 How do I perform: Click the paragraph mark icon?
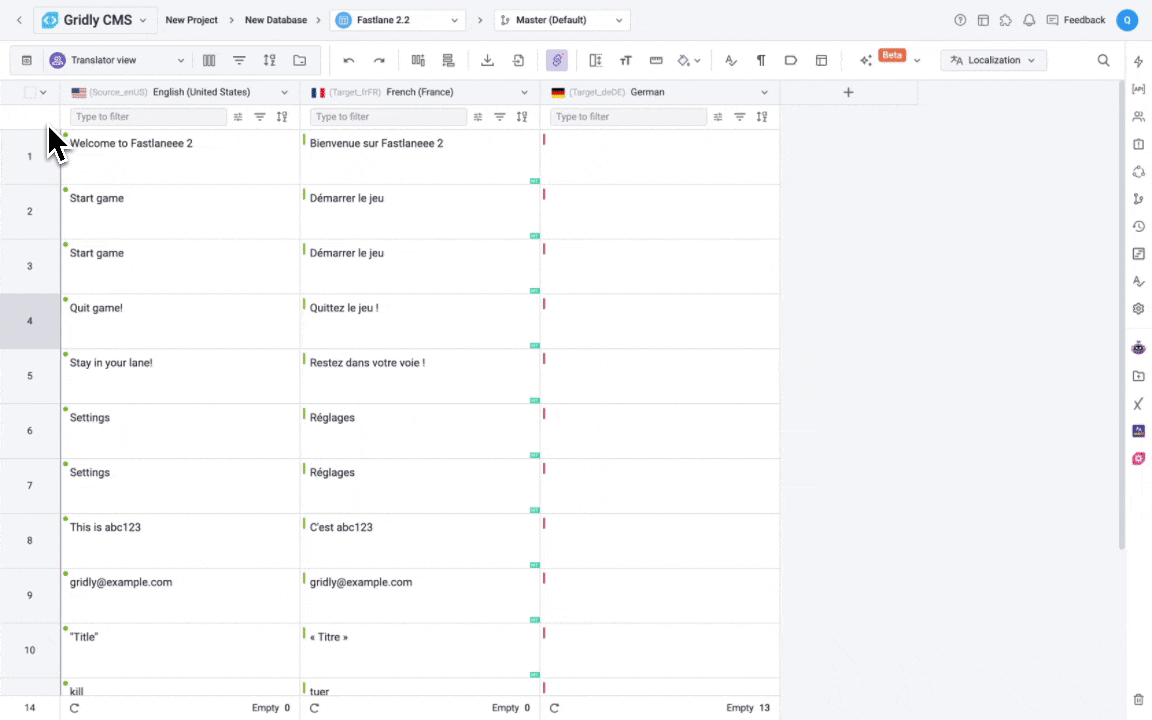(761, 60)
